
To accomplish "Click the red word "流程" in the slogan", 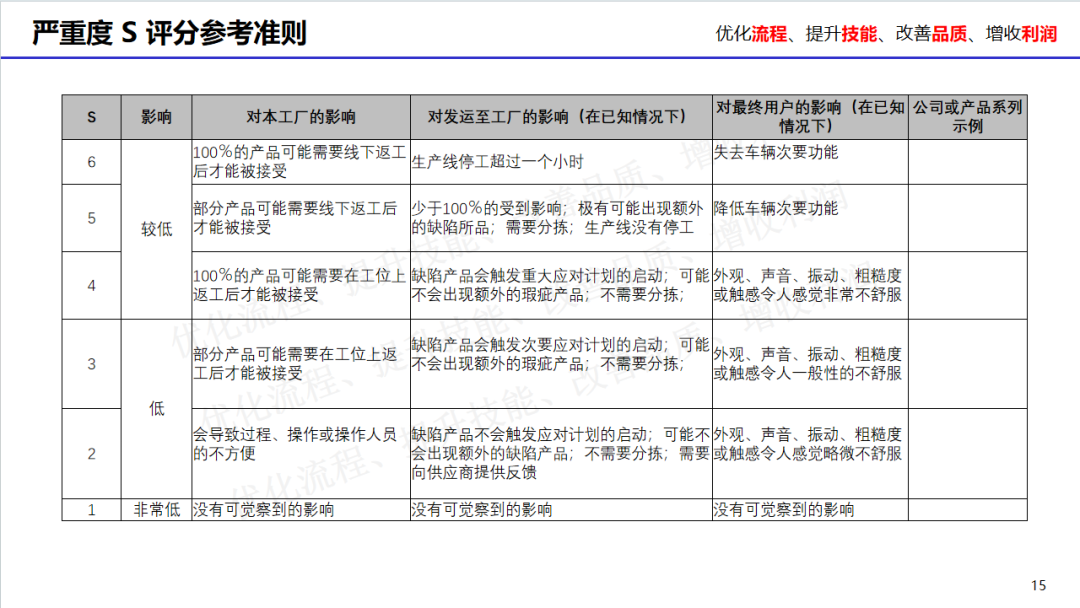I will pos(769,34).
